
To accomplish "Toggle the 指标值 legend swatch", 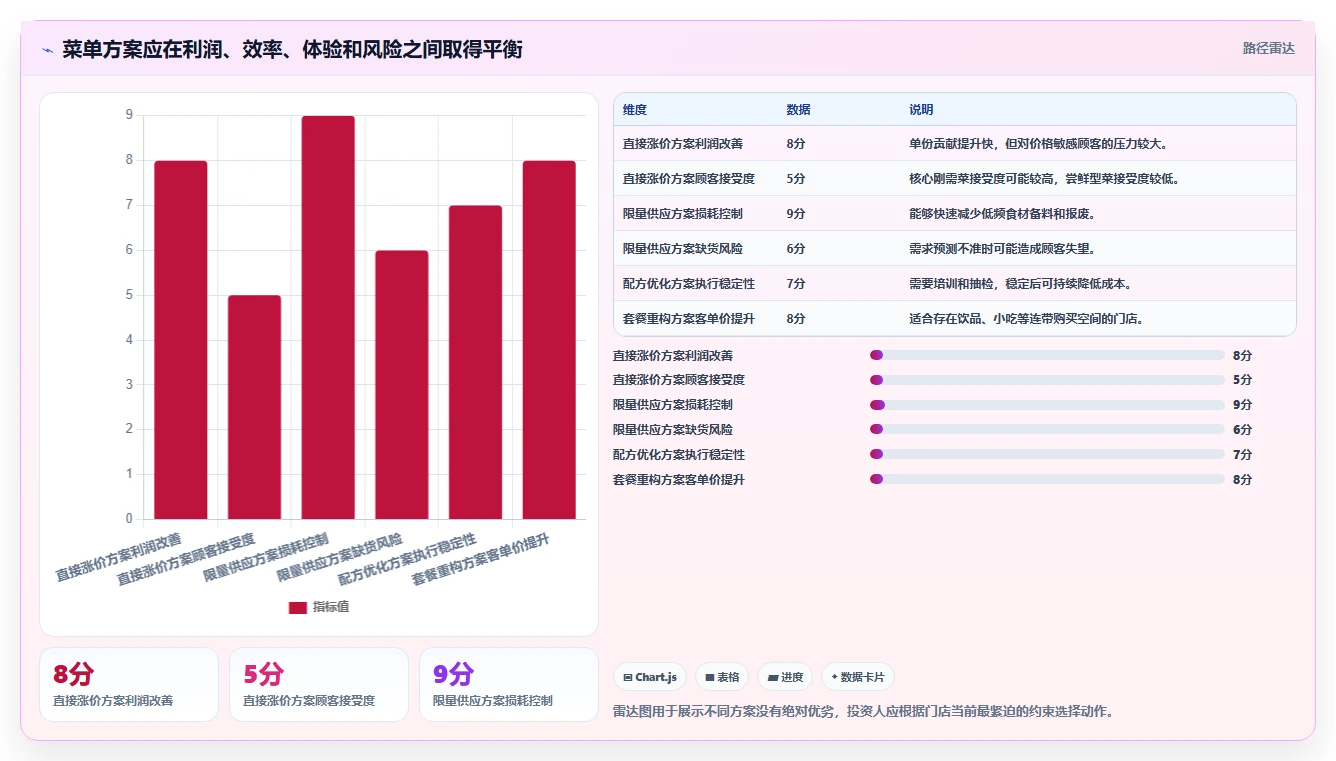I will (298, 607).
